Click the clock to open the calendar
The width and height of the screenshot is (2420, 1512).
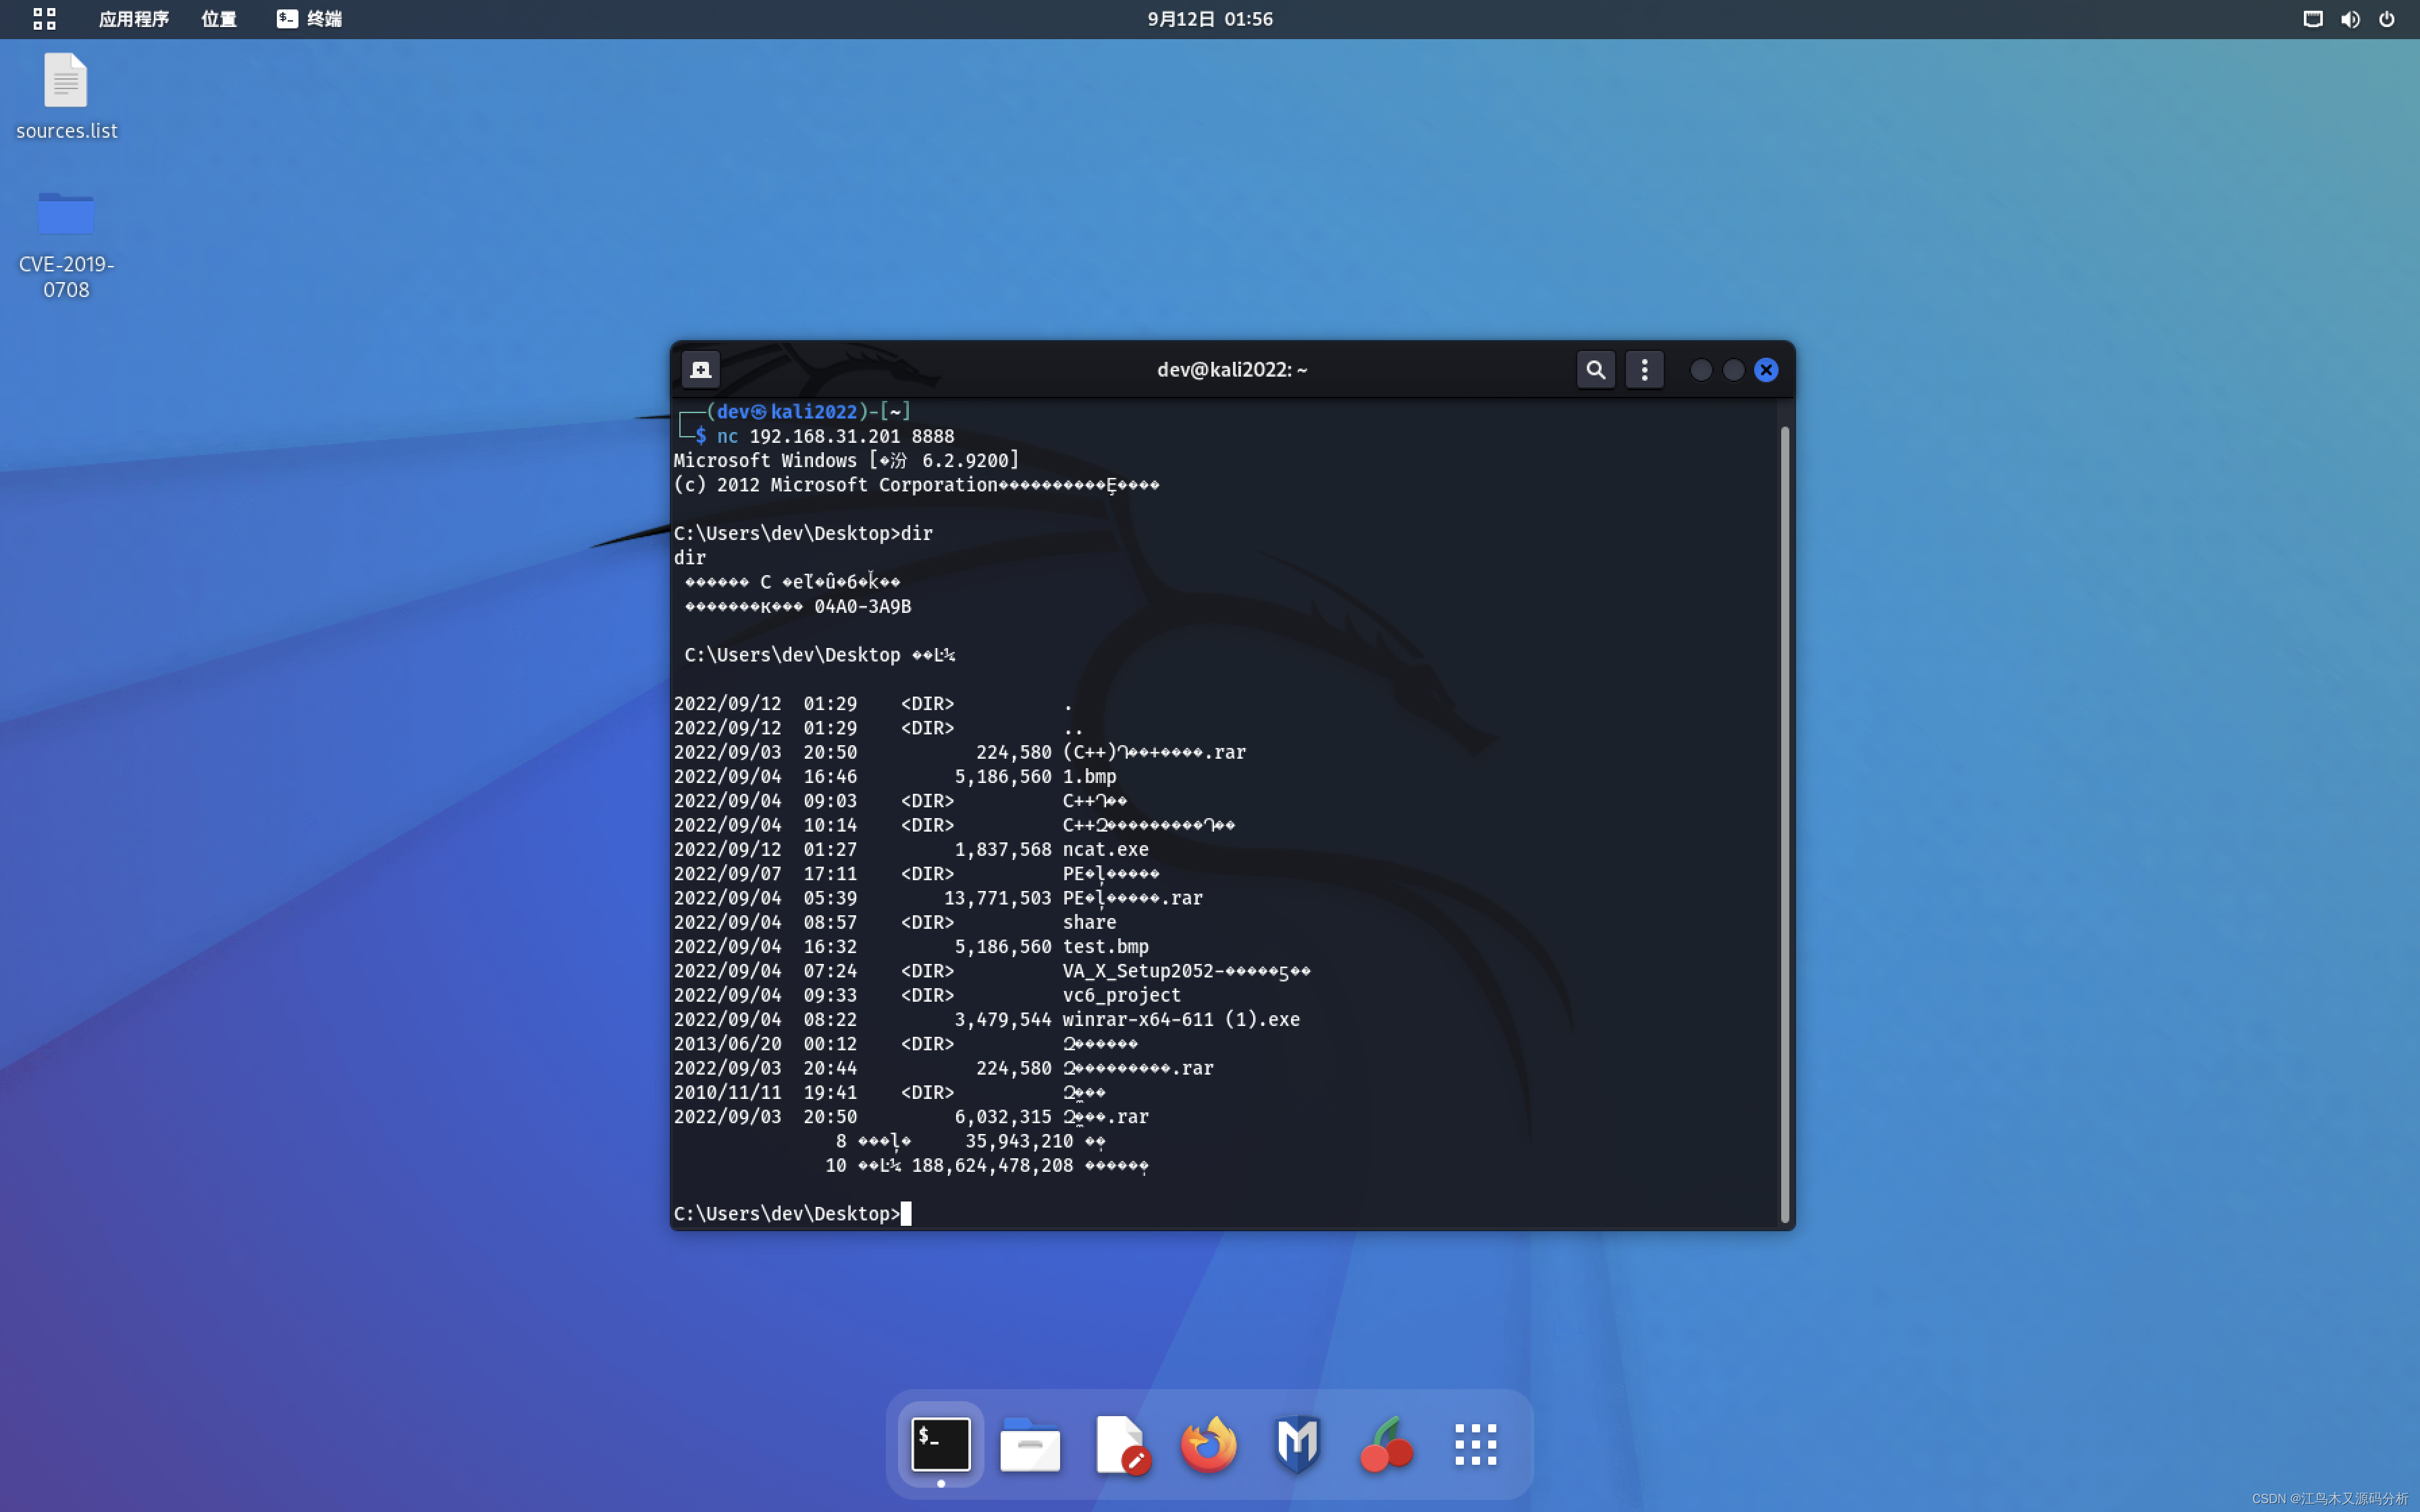(1209, 18)
